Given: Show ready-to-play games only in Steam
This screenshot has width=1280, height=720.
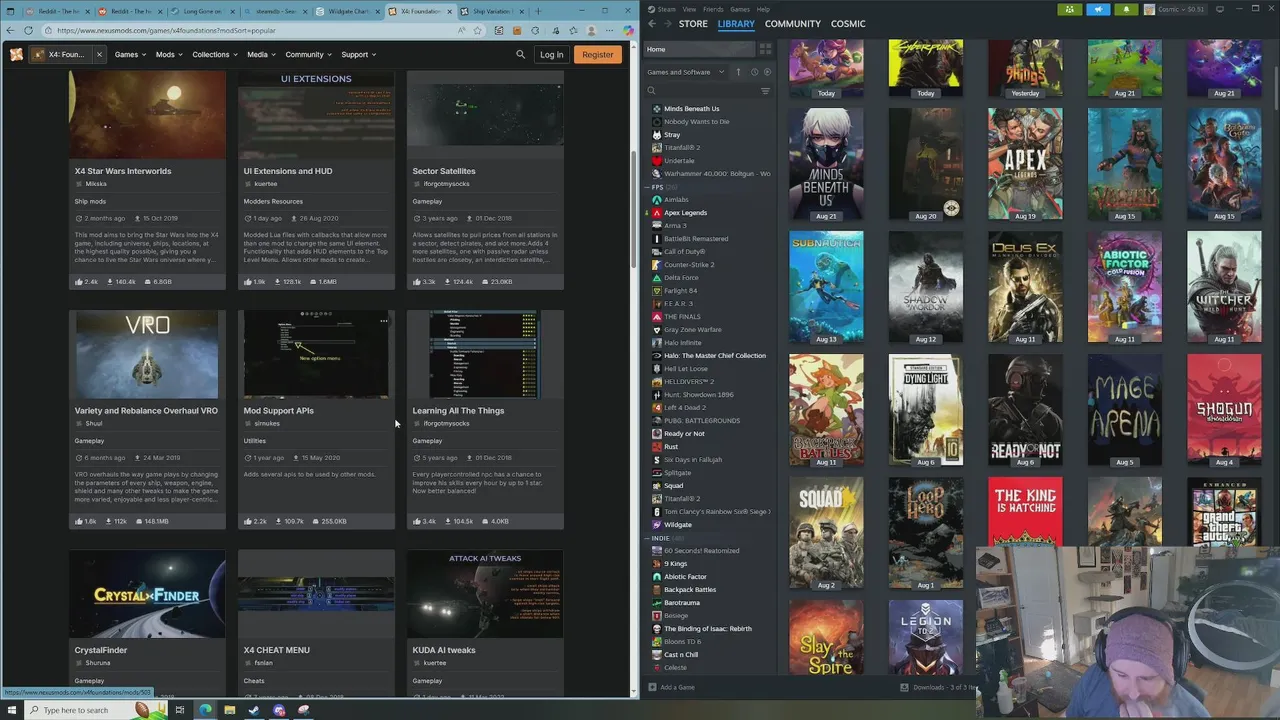Looking at the screenshot, I should (767, 72).
